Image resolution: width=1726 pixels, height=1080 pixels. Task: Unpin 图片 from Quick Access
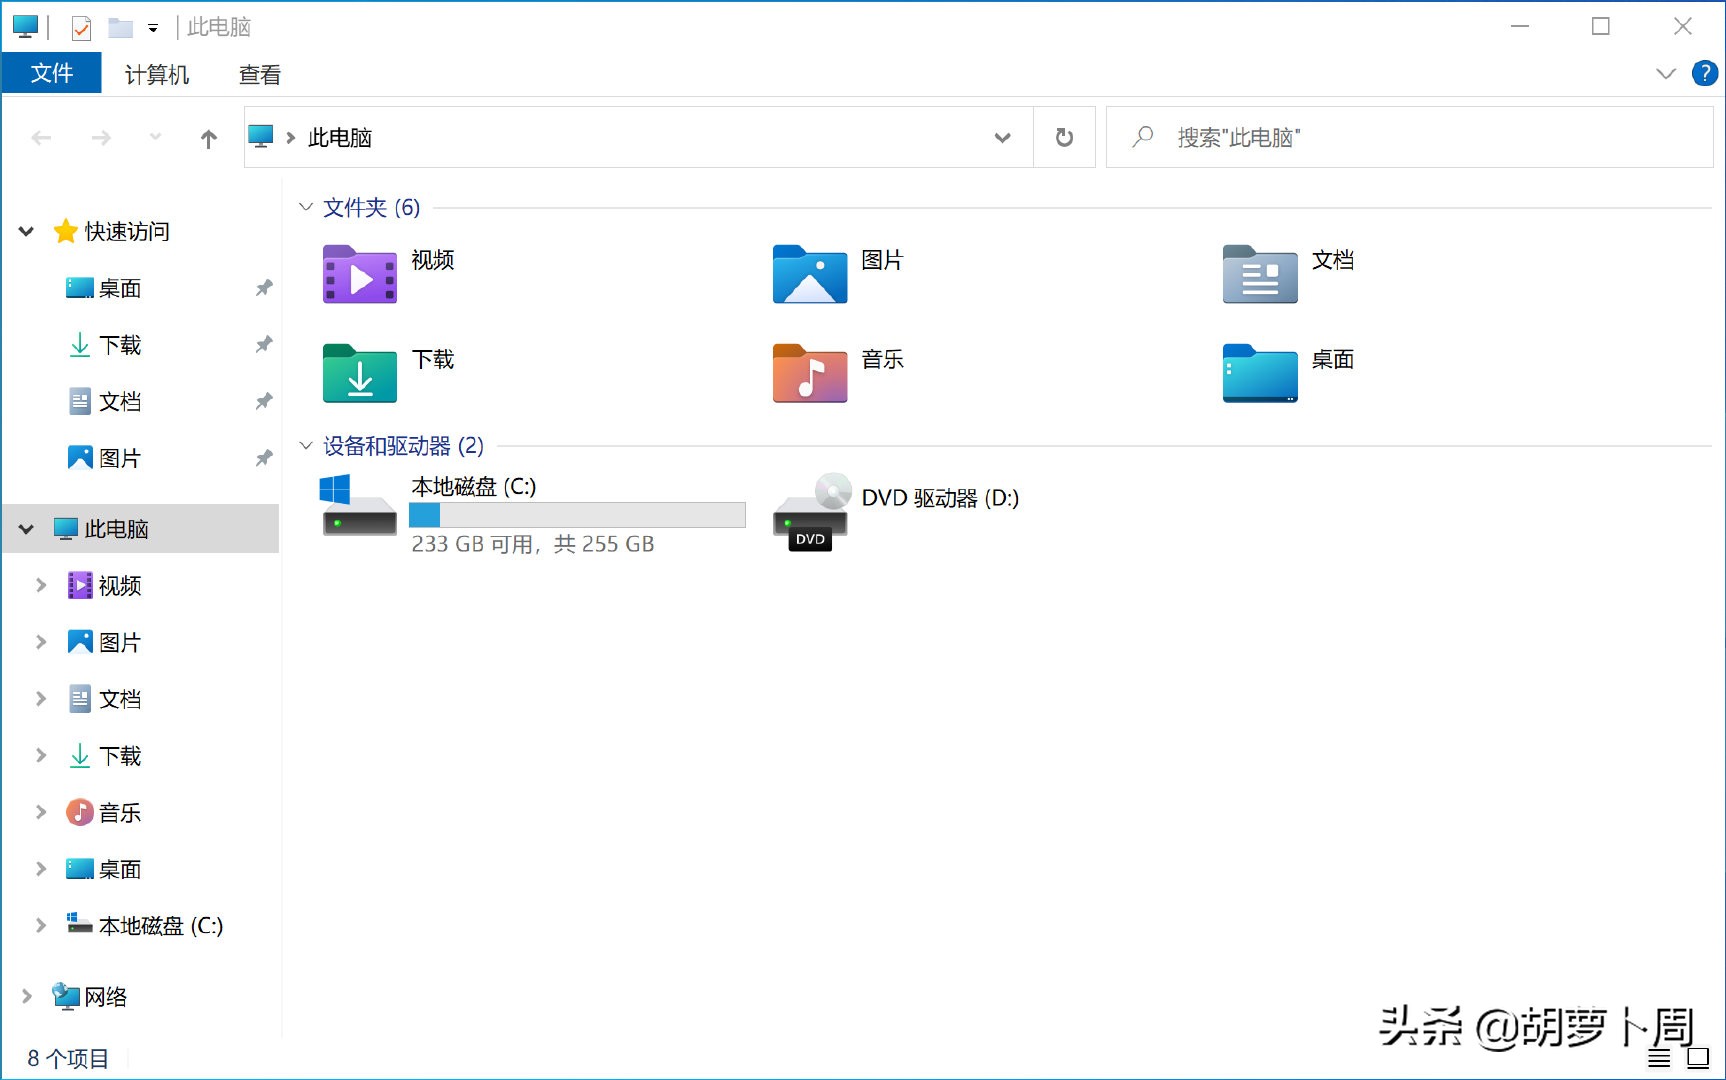click(x=263, y=457)
